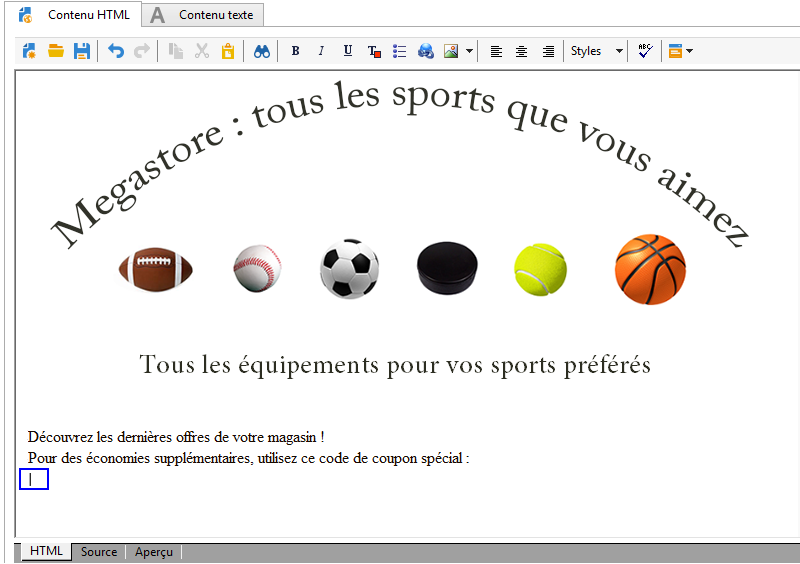Click the Insert image icon

451,51
